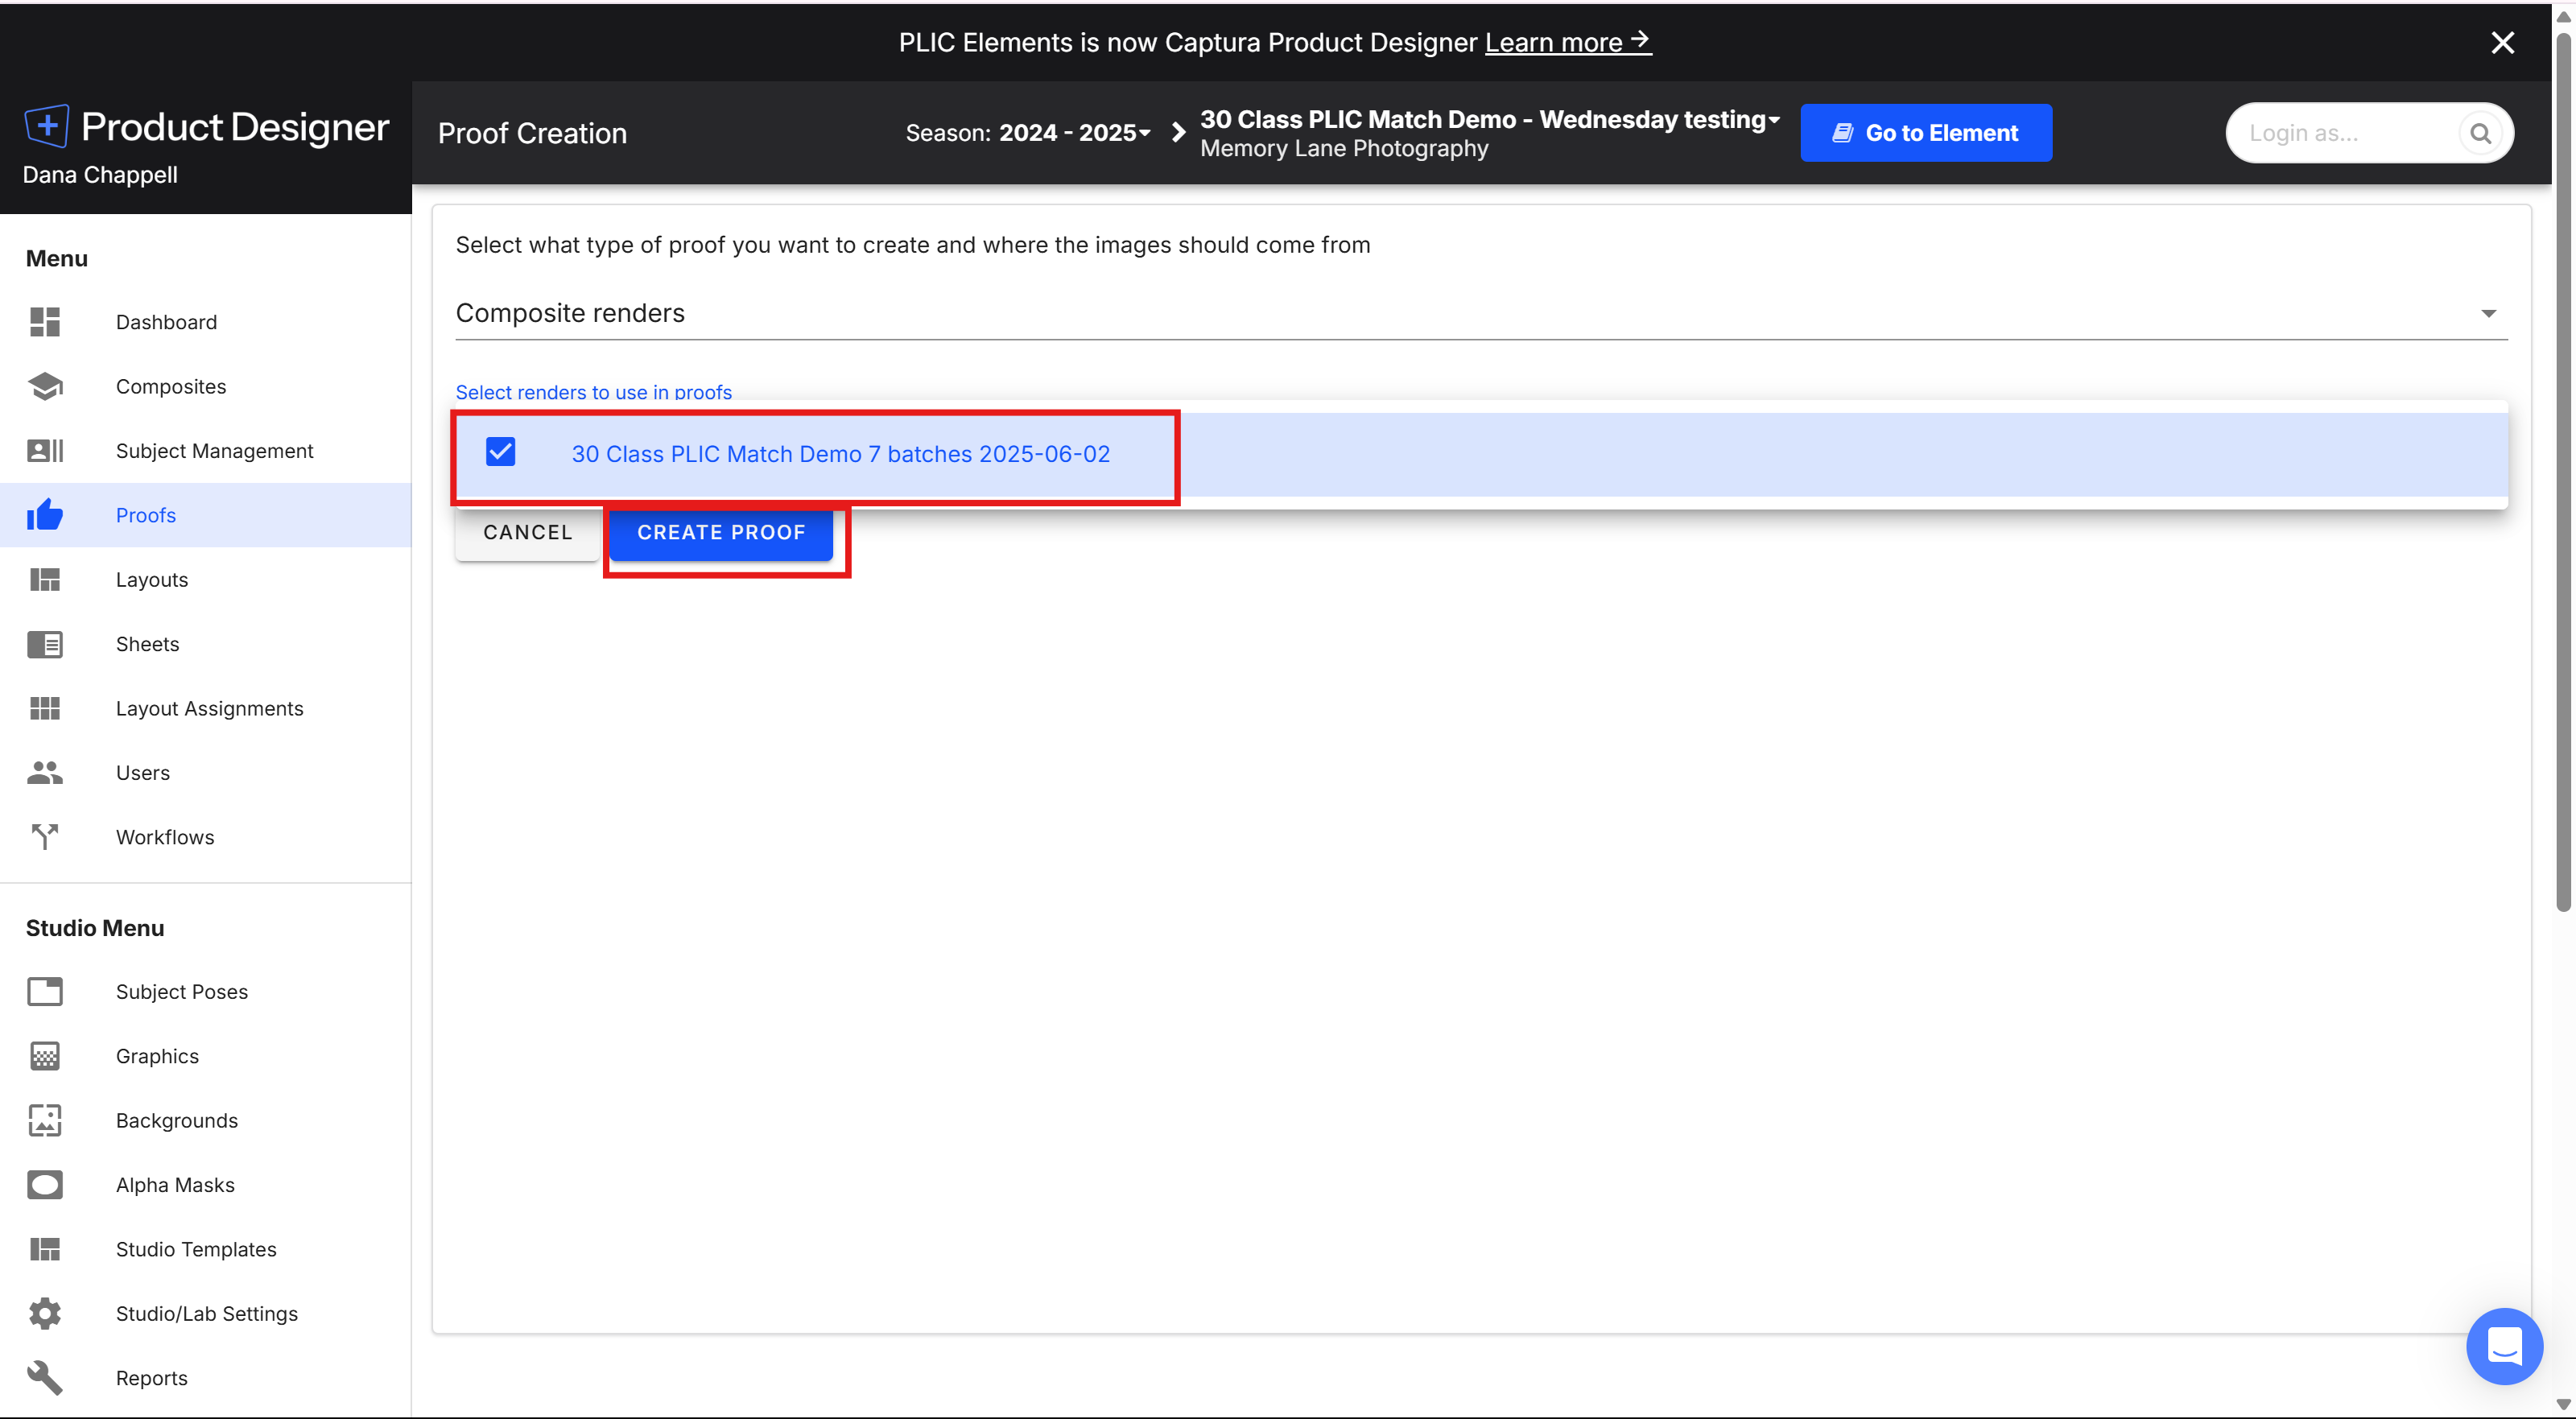Click the CANCEL button

[528, 533]
